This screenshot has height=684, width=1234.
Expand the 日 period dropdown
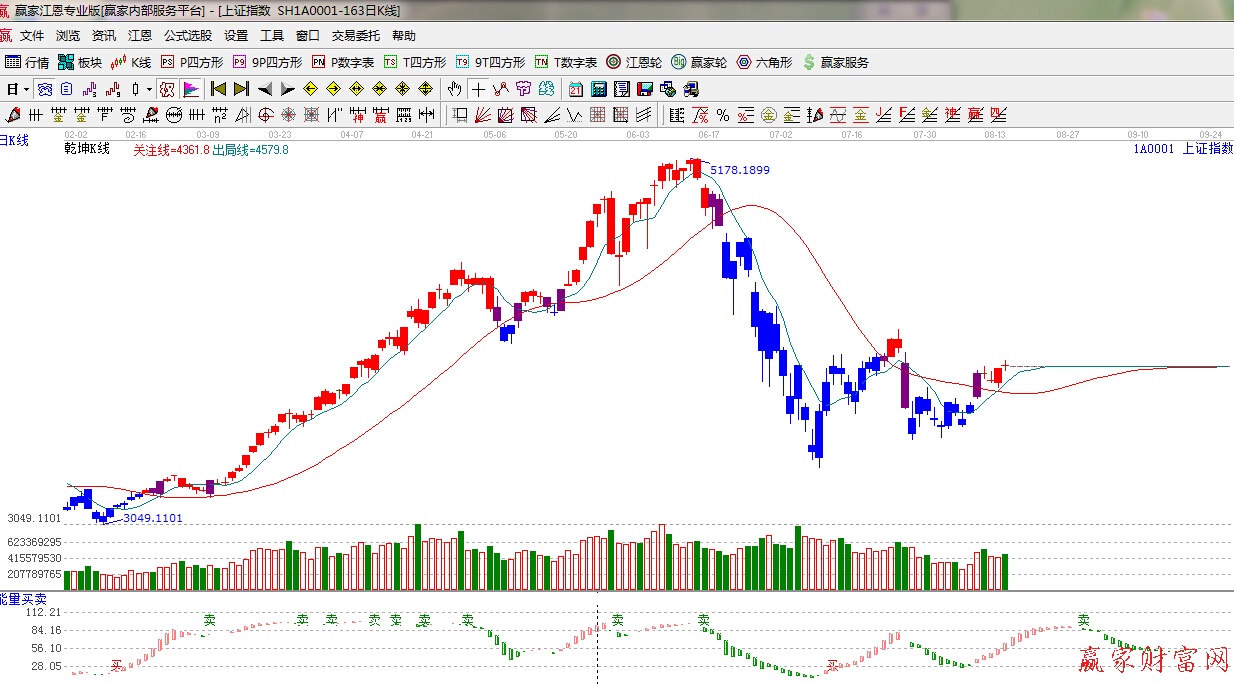click(17, 89)
